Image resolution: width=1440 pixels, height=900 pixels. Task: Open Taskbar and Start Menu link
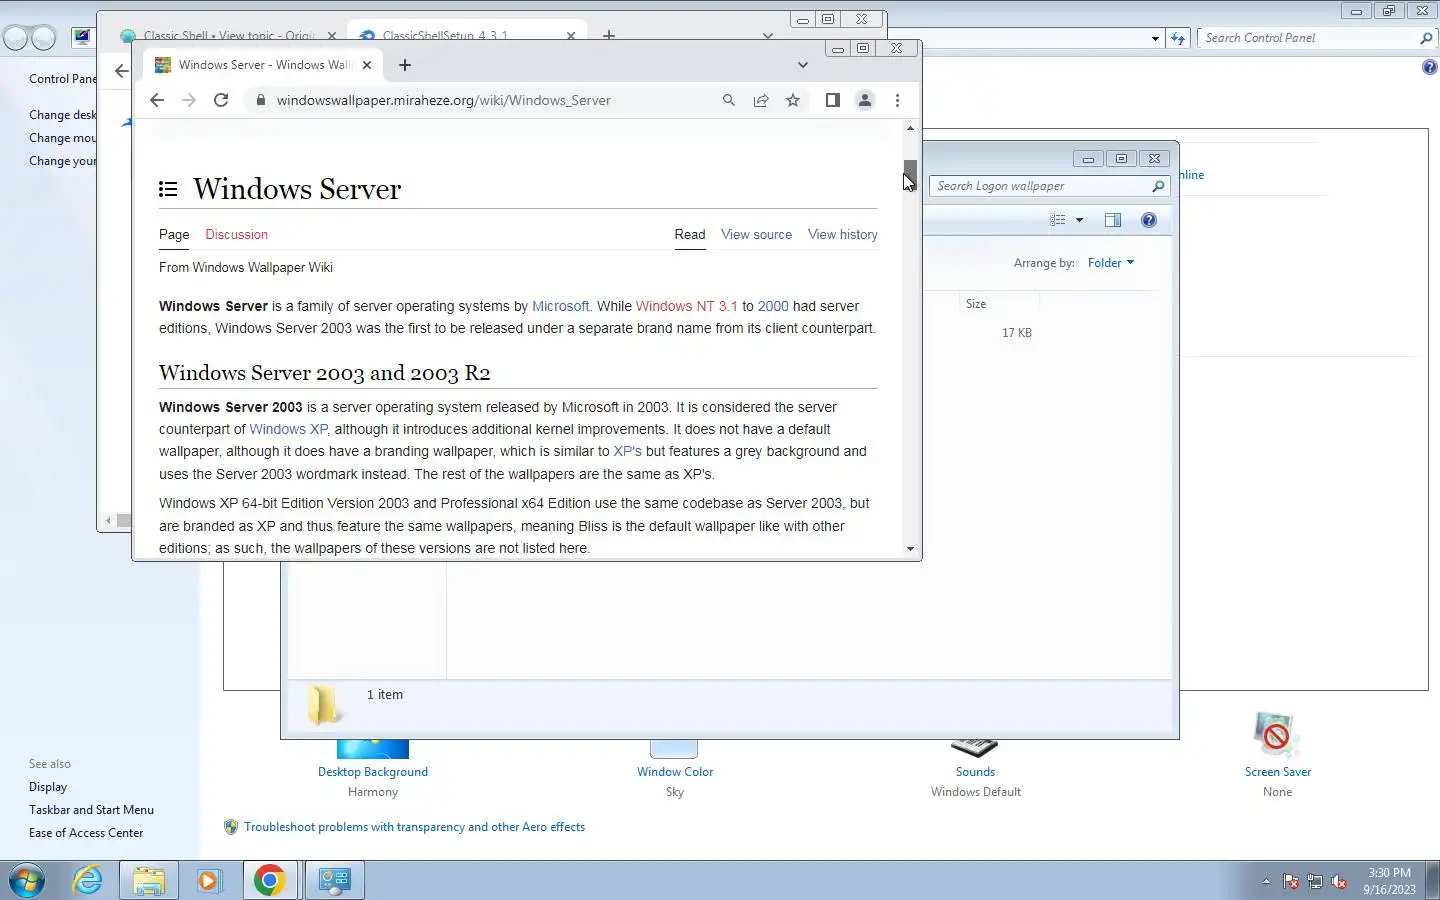coord(91,810)
